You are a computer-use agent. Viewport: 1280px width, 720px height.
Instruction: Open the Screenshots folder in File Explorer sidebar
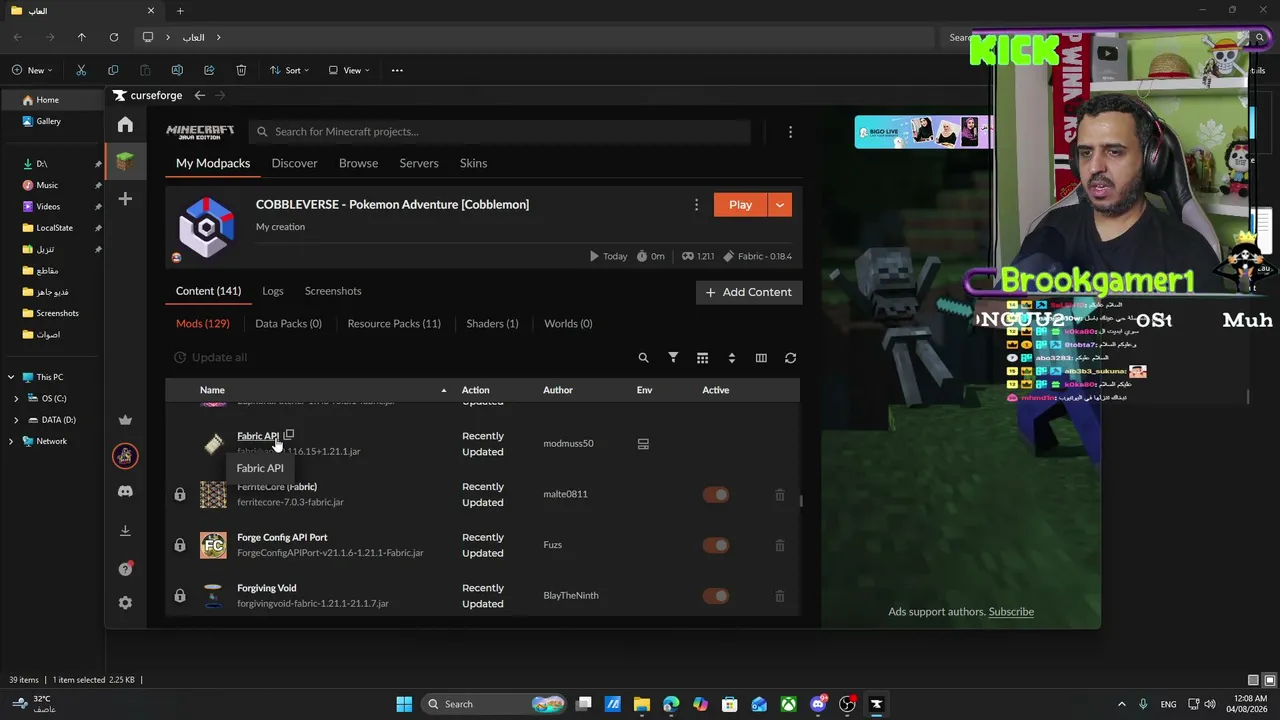click(x=57, y=313)
